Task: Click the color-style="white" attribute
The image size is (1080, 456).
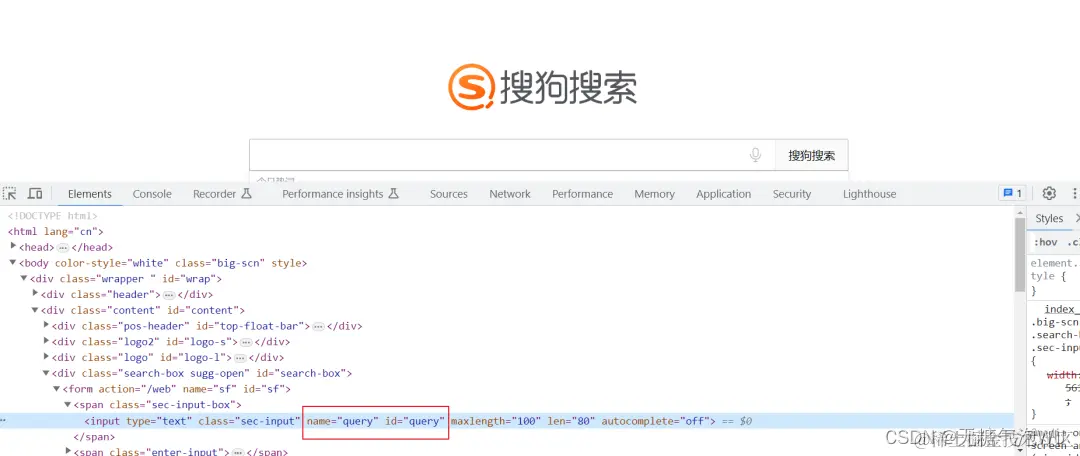Action: point(111,263)
